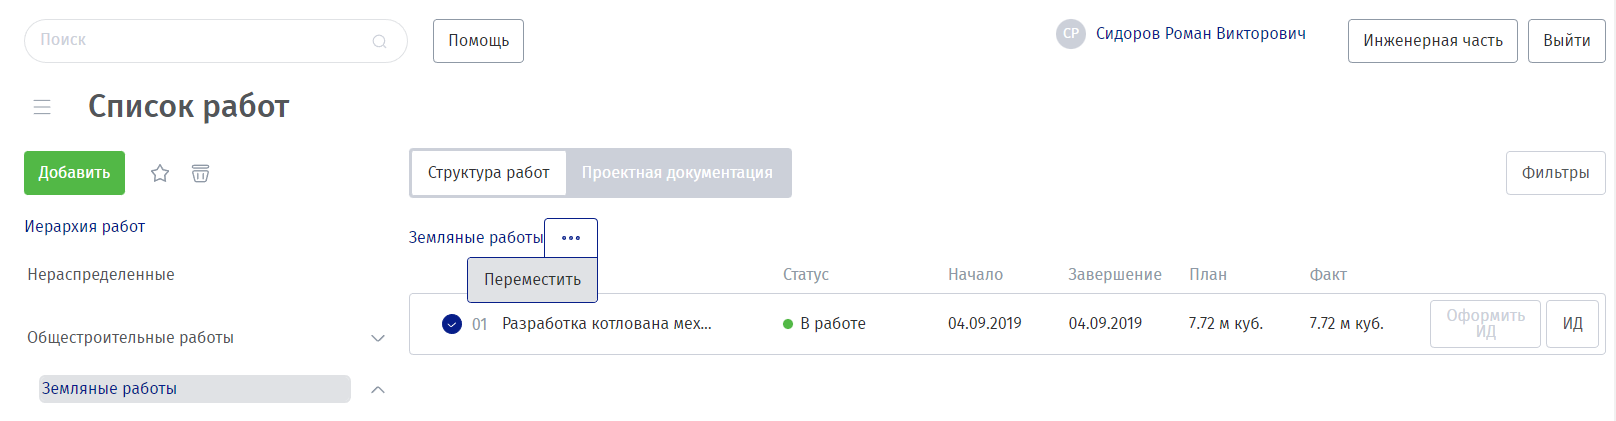Select Нераспределенные in the hierarchy
Image resolution: width=1616 pixels, height=421 pixels.
click(x=101, y=275)
